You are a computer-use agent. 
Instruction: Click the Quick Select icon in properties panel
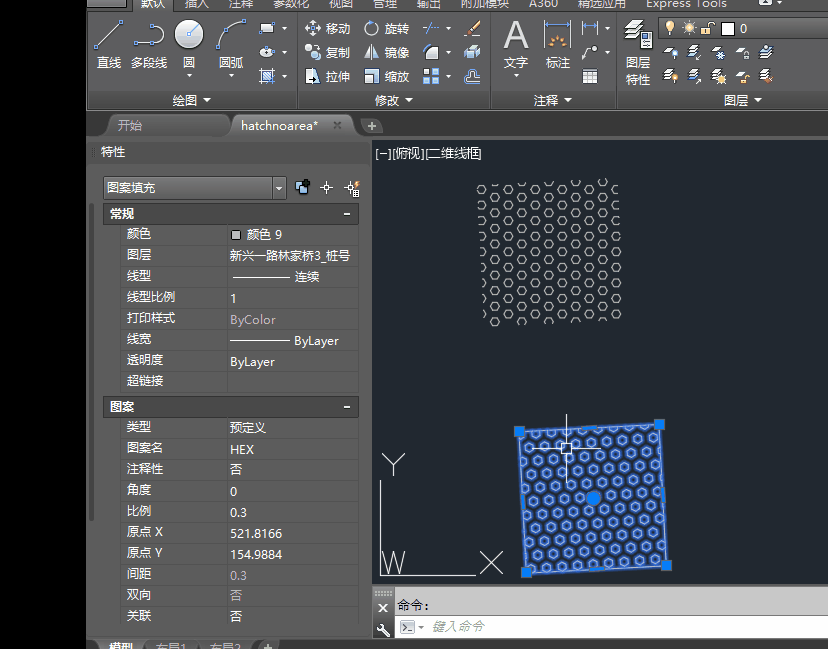(353, 187)
